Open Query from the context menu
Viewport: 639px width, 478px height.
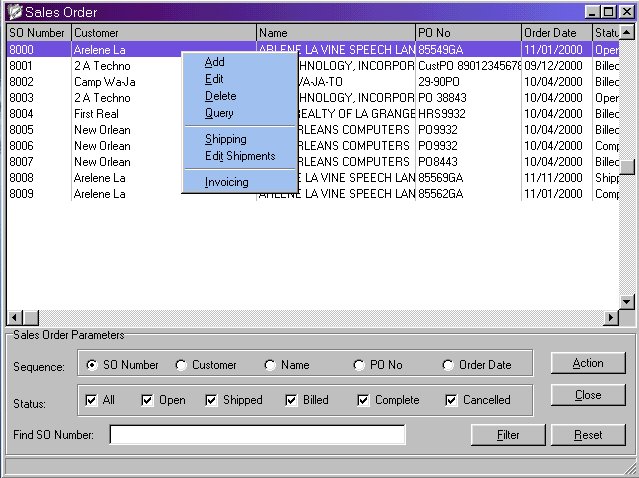pos(219,113)
